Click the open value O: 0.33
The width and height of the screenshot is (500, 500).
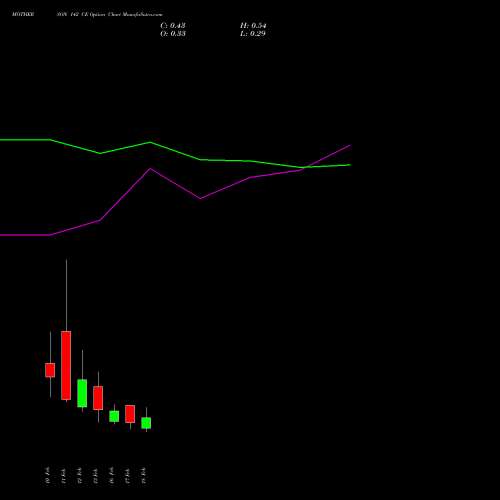coord(173,34)
